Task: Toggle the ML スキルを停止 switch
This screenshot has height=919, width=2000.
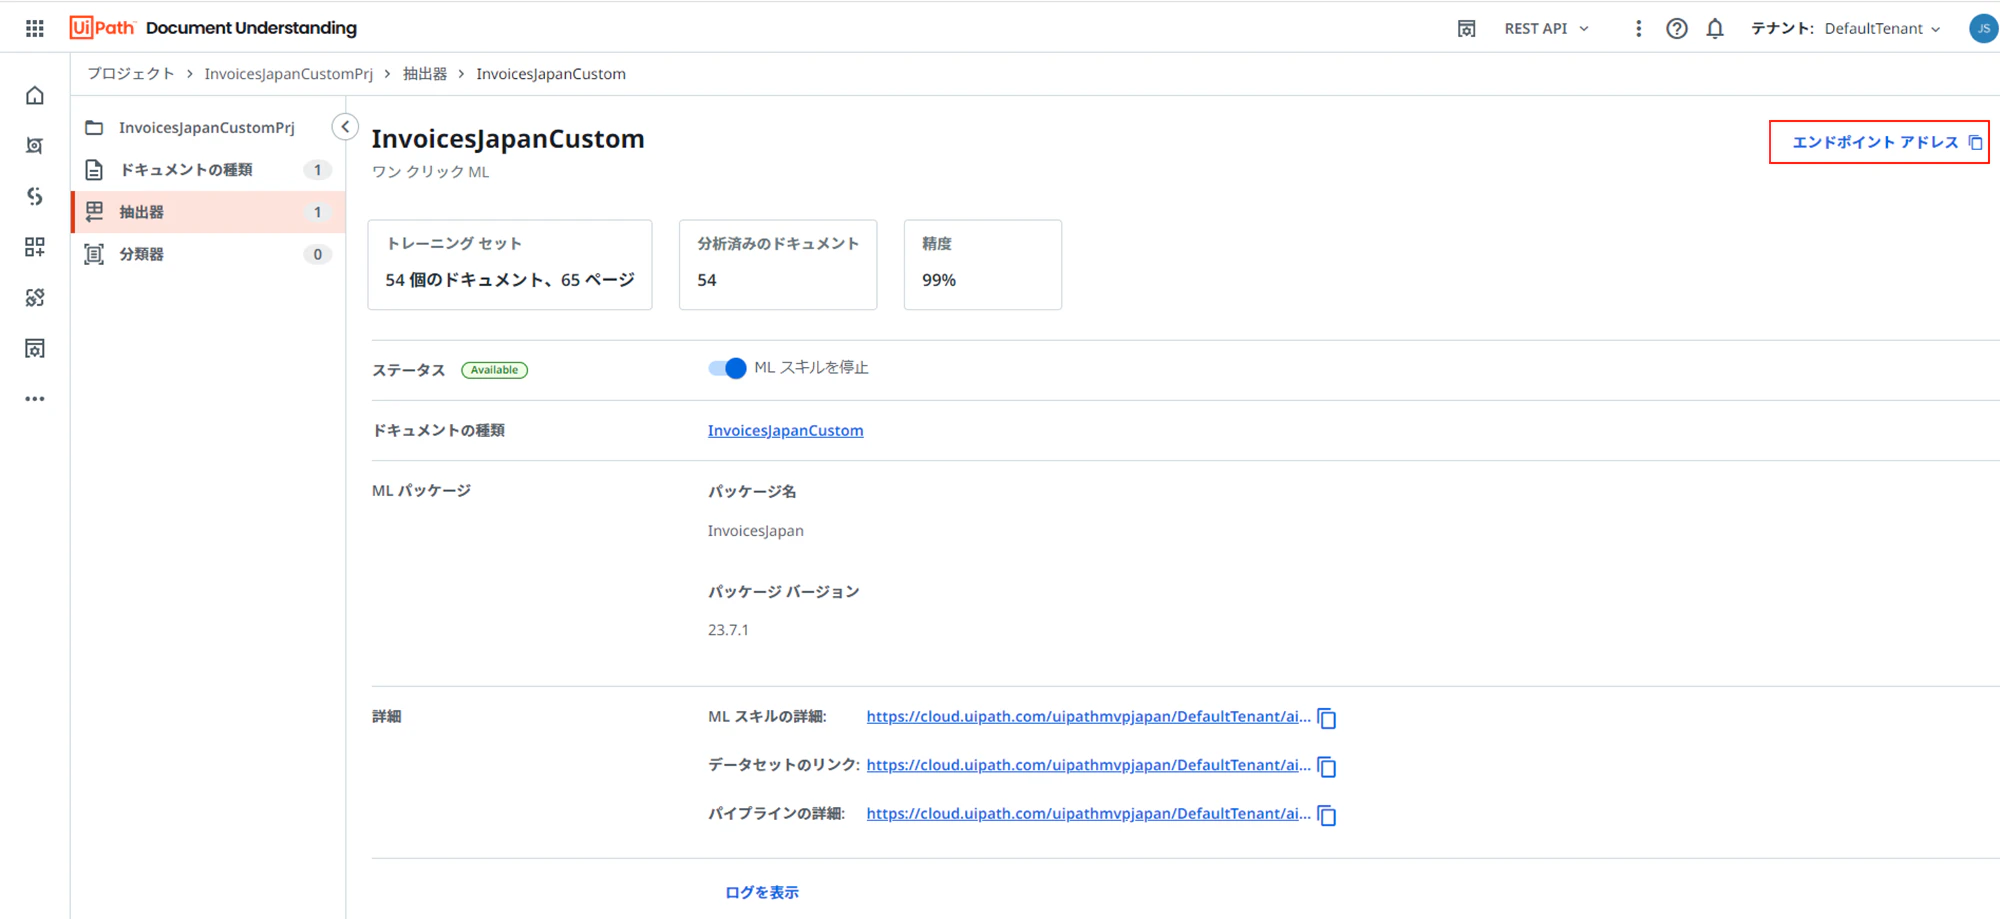Action: pos(727,368)
